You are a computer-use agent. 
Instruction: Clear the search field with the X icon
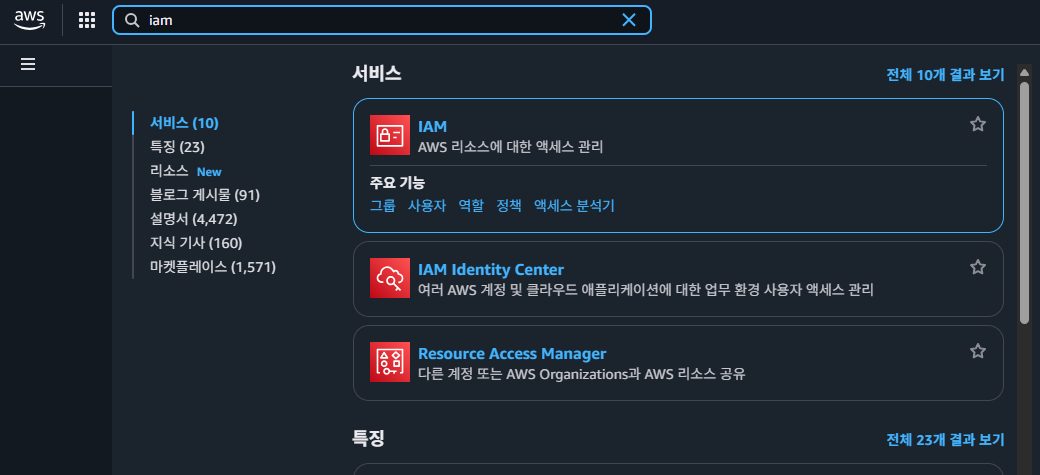[629, 21]
